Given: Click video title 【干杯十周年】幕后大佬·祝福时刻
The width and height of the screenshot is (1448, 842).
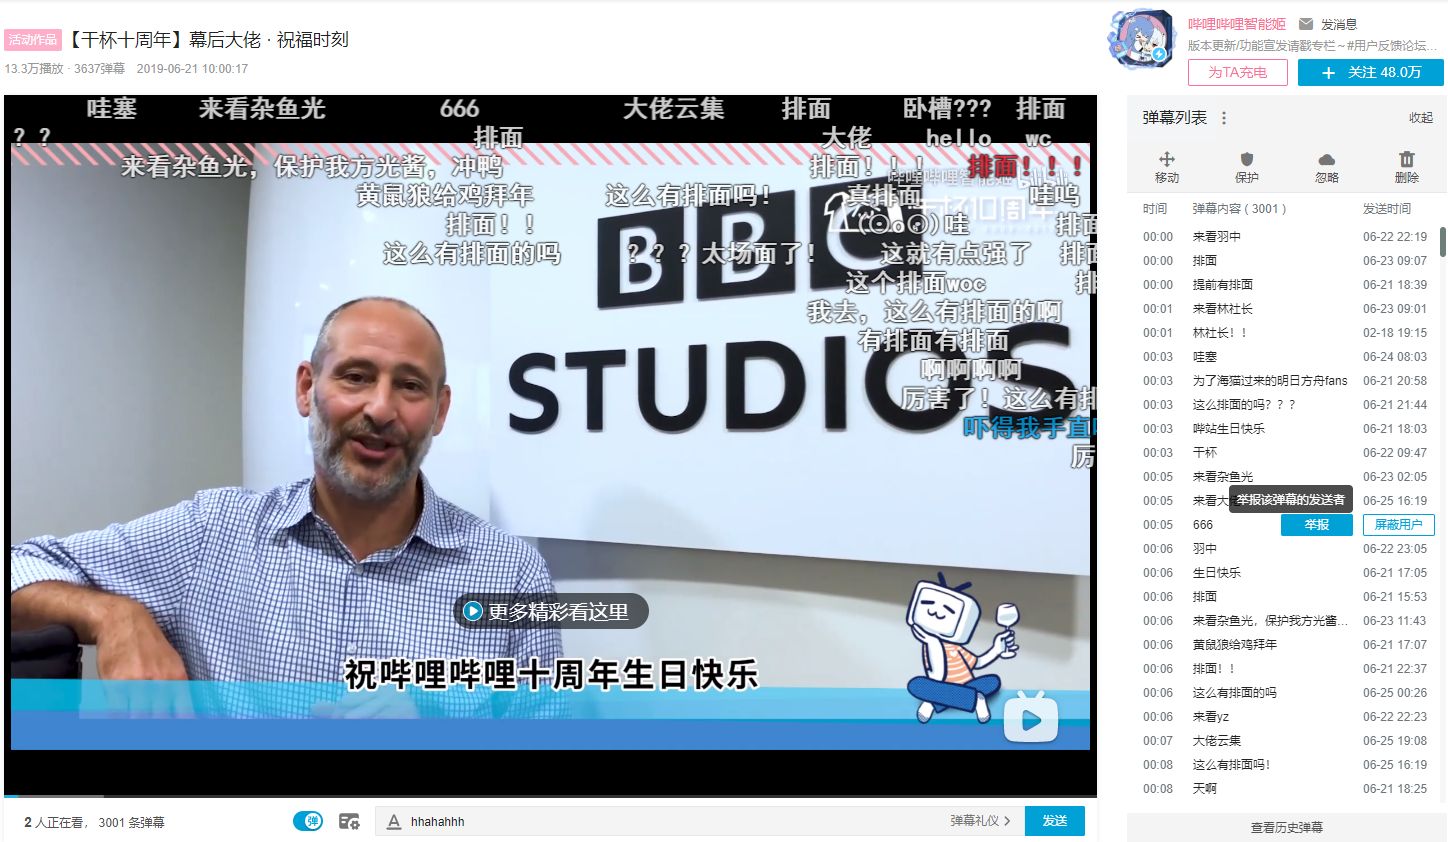Looking at the screenshot, I should [207, 40].
